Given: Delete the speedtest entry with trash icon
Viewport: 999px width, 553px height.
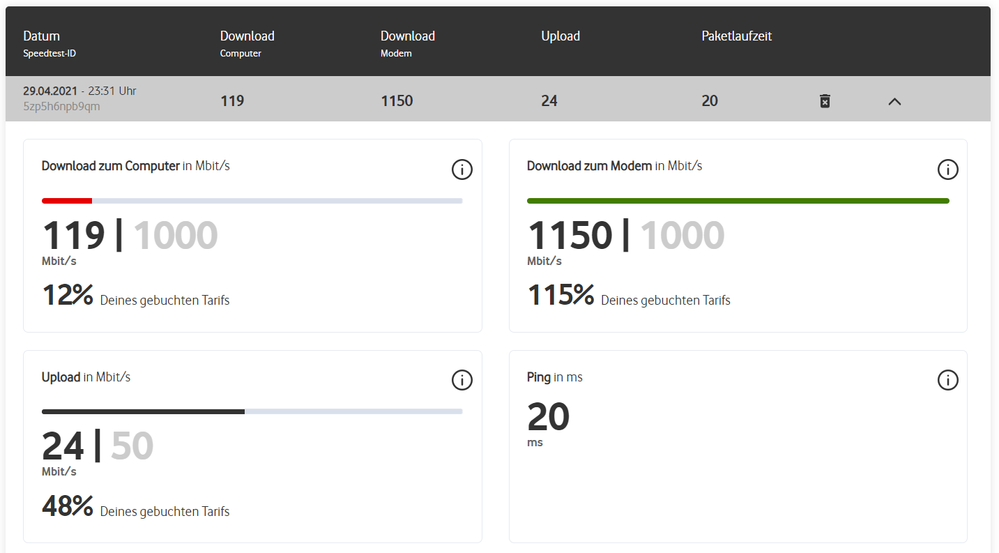Looking at the screenshot, I should tap(825, 101).
